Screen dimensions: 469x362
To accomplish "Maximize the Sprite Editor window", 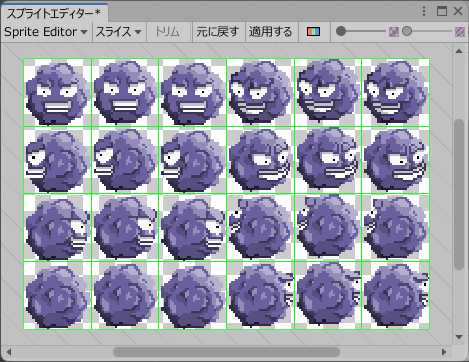I will 442,11.
